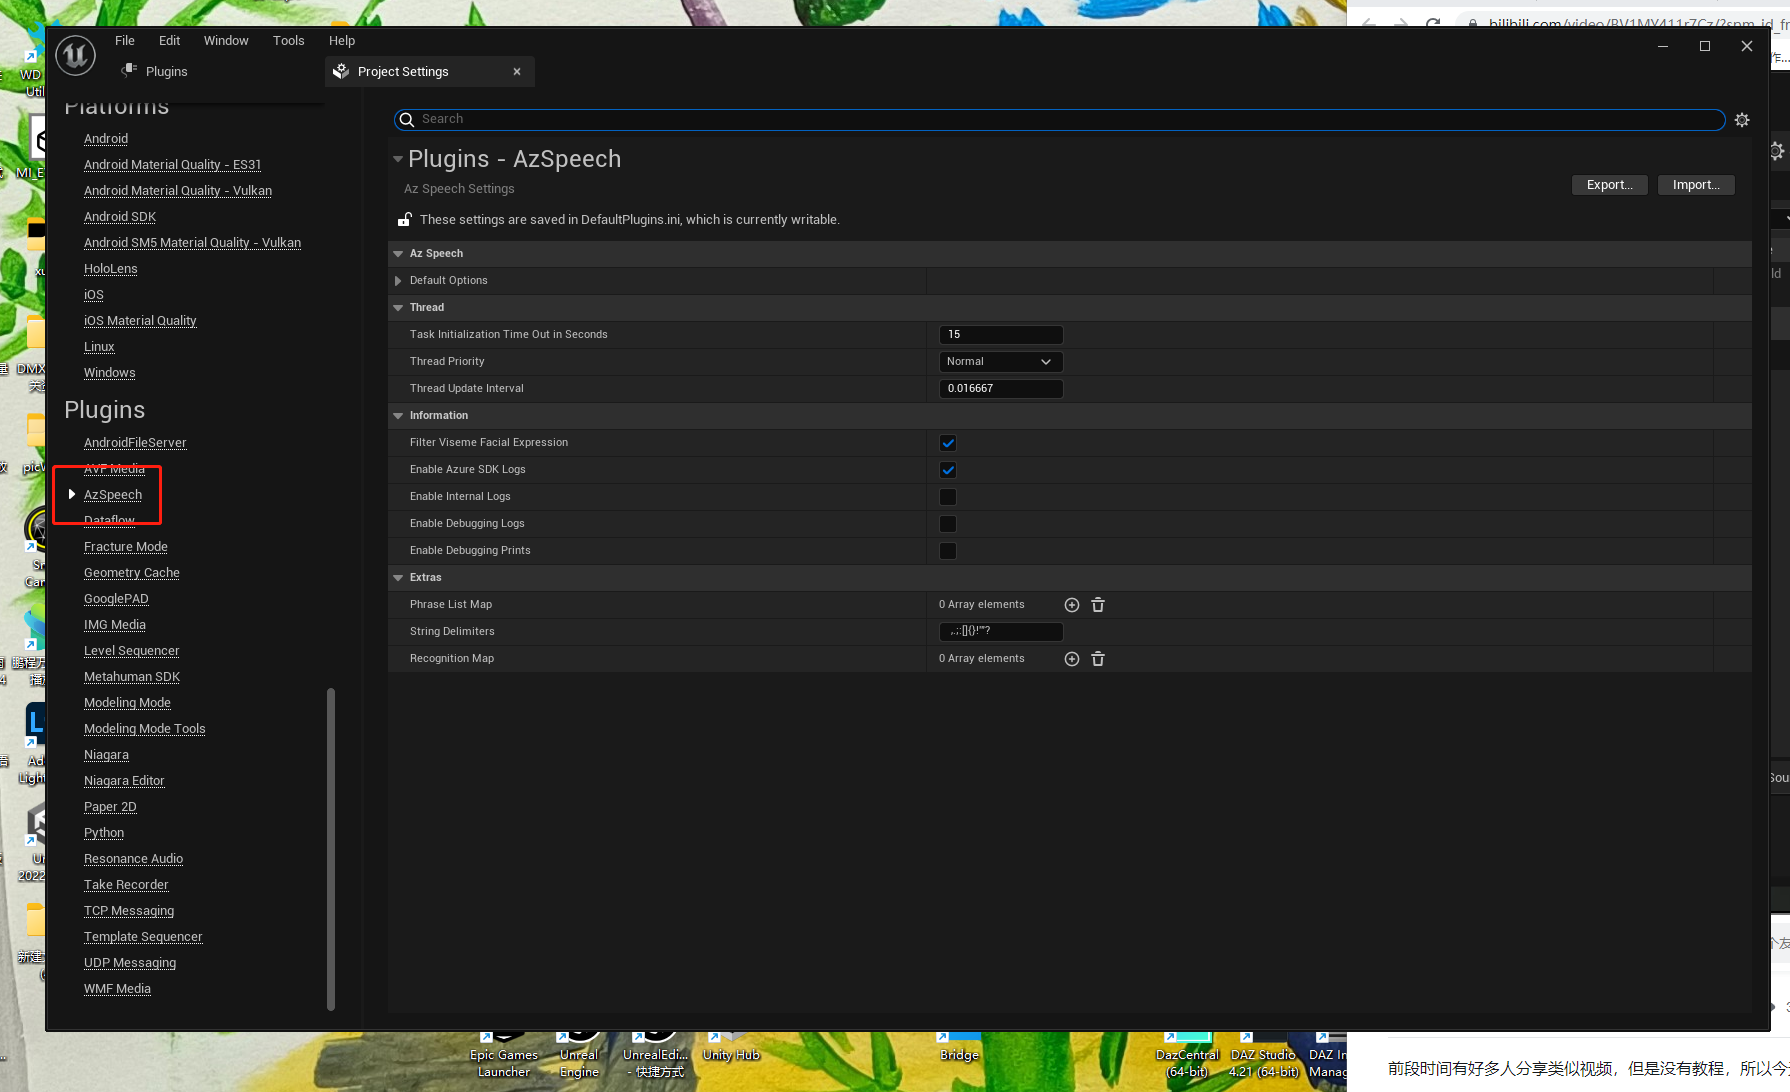Open UnrealEditor shortcut on desktop
Screen dimensions: 1790x1092
pos(655,1055)
